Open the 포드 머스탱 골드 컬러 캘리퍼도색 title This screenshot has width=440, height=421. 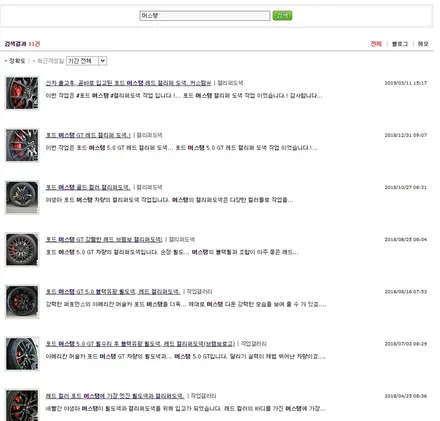click(88, 187)
